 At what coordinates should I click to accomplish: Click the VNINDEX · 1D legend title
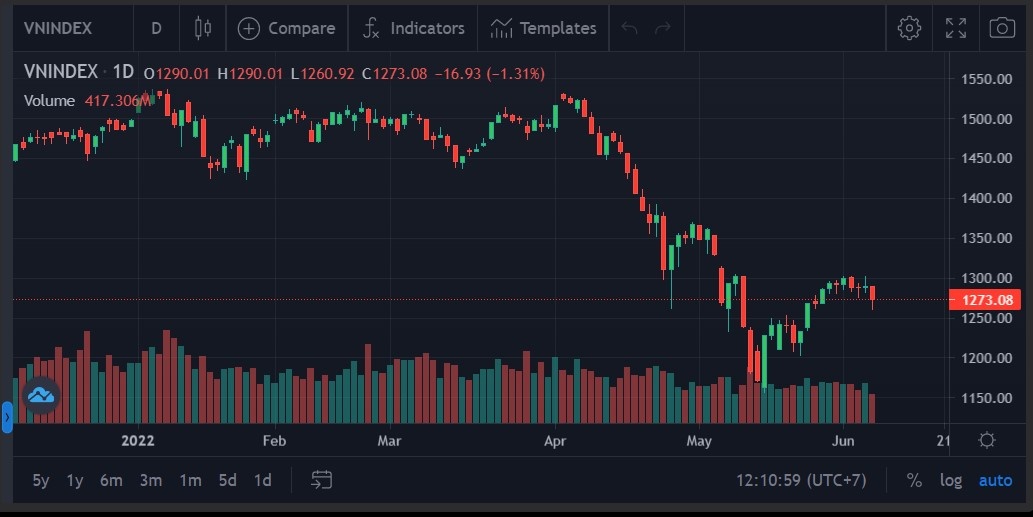79,72
